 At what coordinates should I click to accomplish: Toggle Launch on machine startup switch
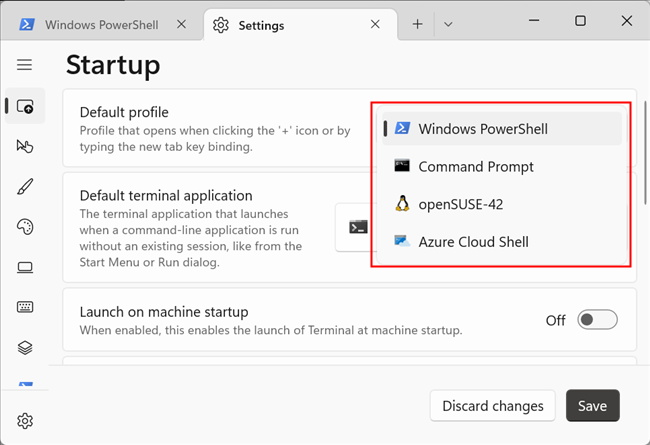click(597, 320)
